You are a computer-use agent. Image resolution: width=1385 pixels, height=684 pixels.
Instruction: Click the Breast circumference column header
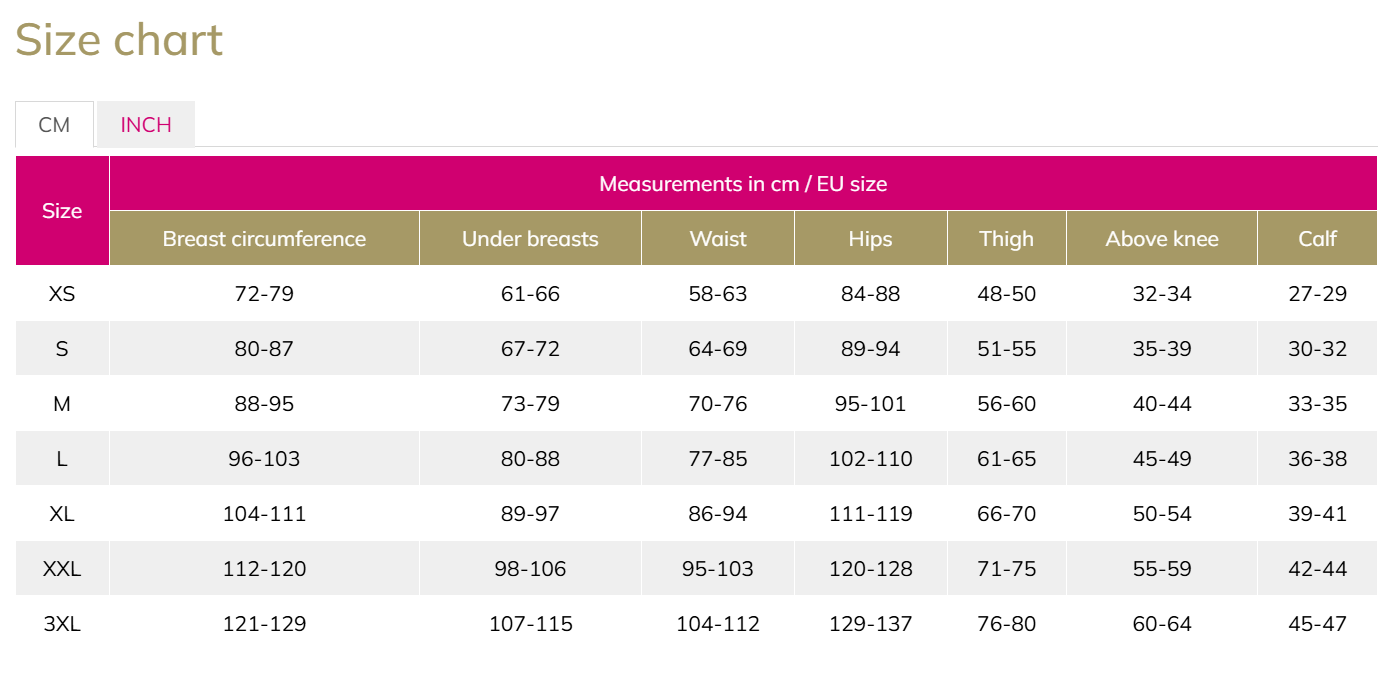click(x=264, y=239)
